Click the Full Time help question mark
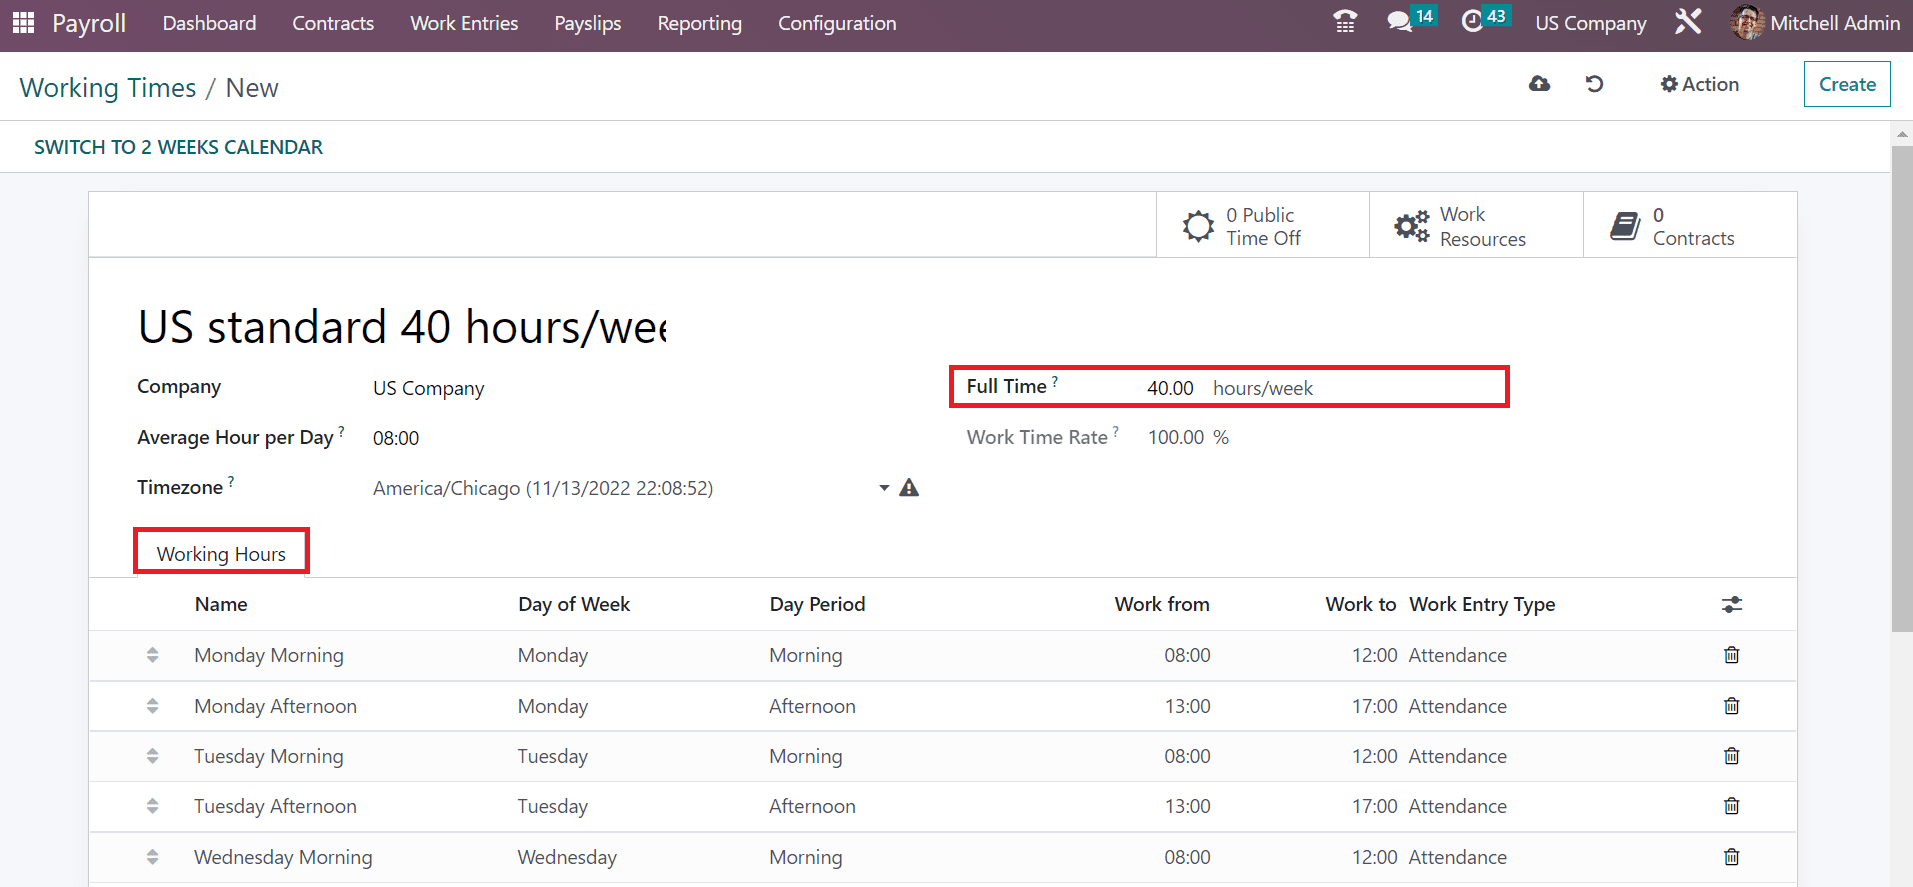 (x=1055, y=381)
